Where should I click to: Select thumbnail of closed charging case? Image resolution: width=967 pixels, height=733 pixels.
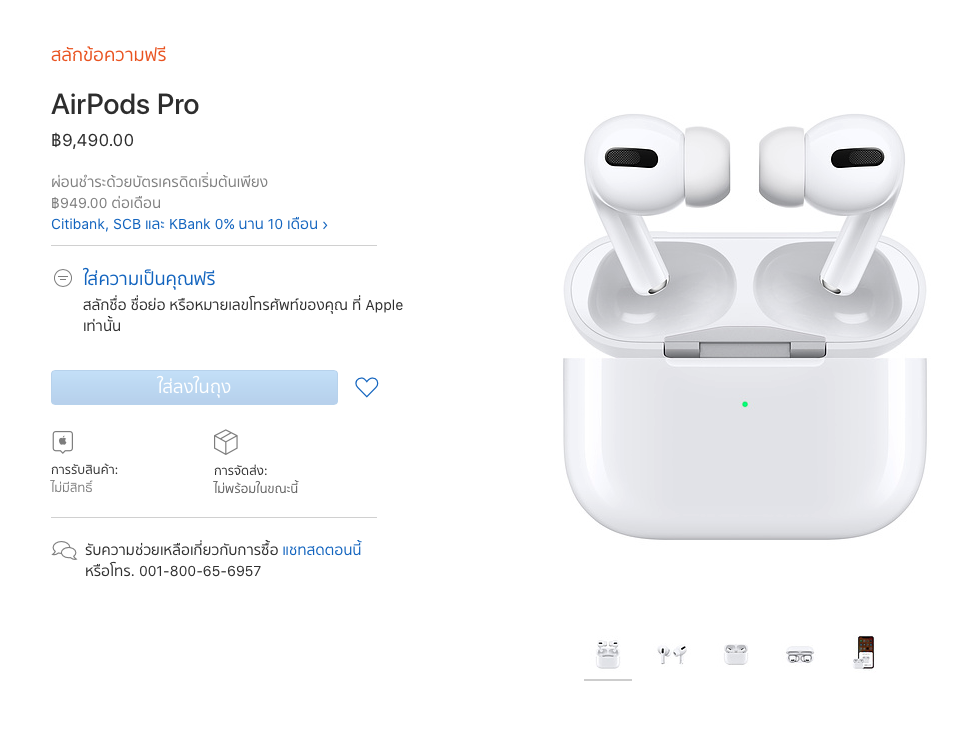pyautogui.click(x=736, y=654)
